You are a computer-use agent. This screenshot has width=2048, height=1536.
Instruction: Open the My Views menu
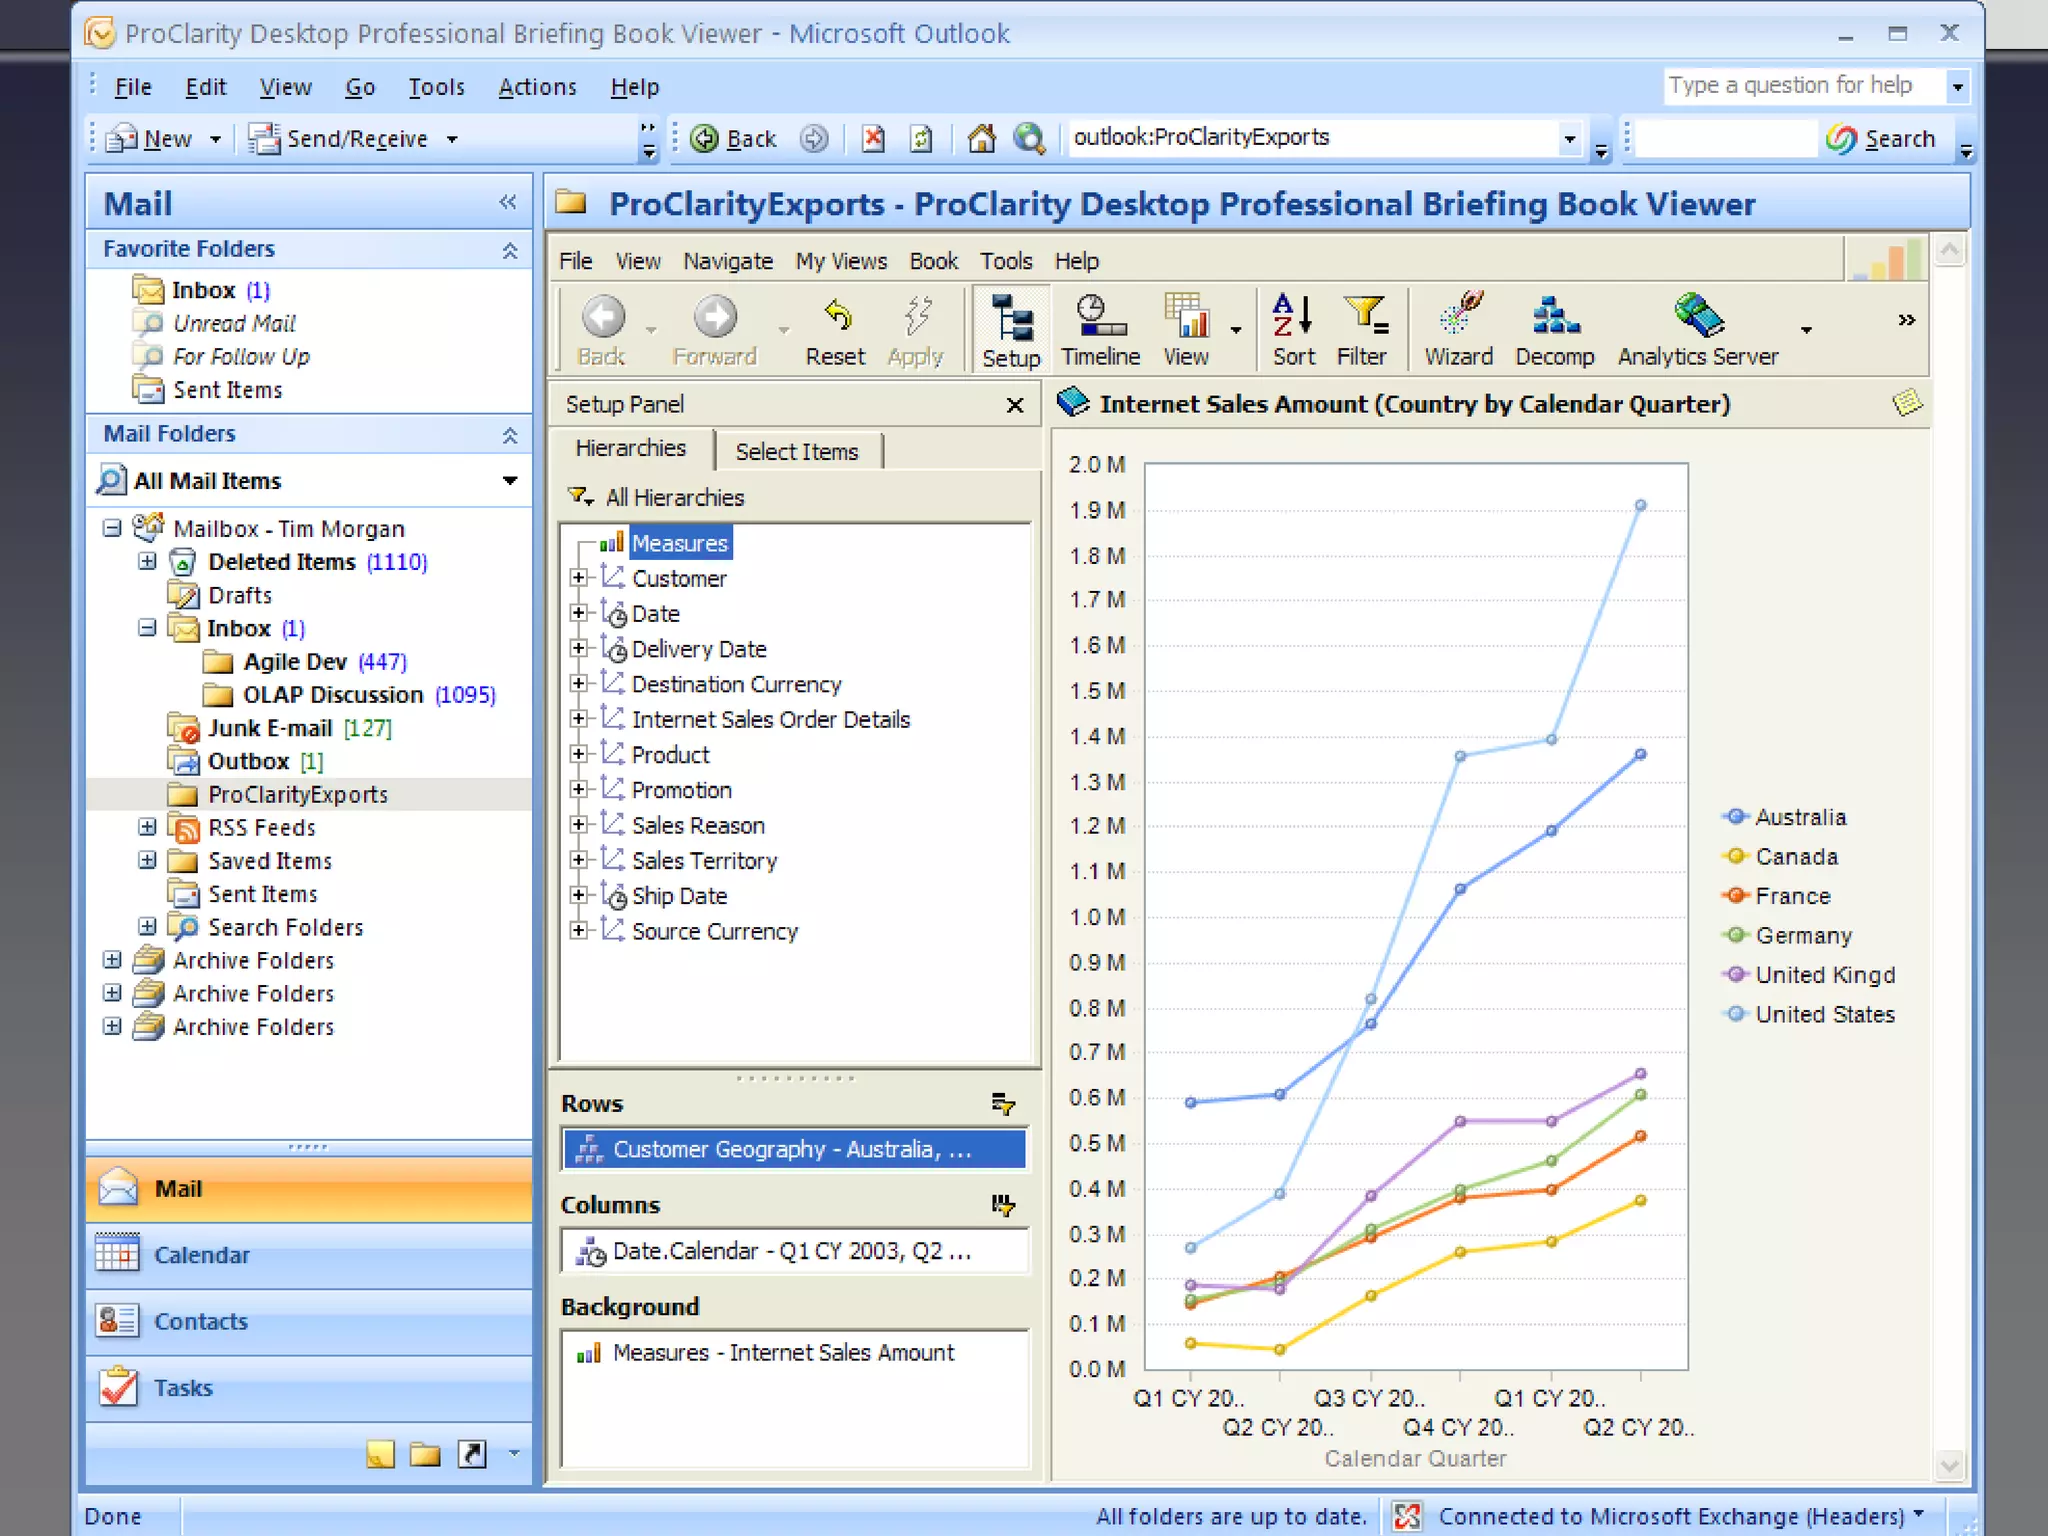coord(841,261)
